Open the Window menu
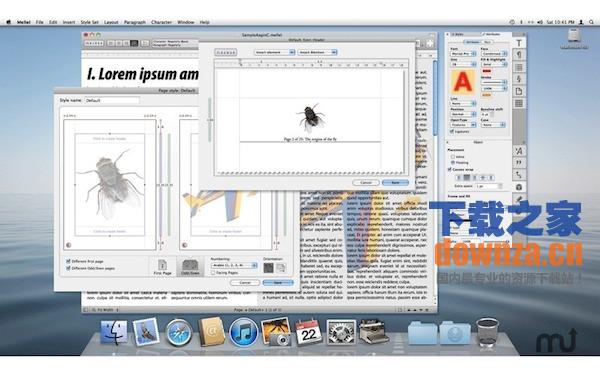 point(186,22)
